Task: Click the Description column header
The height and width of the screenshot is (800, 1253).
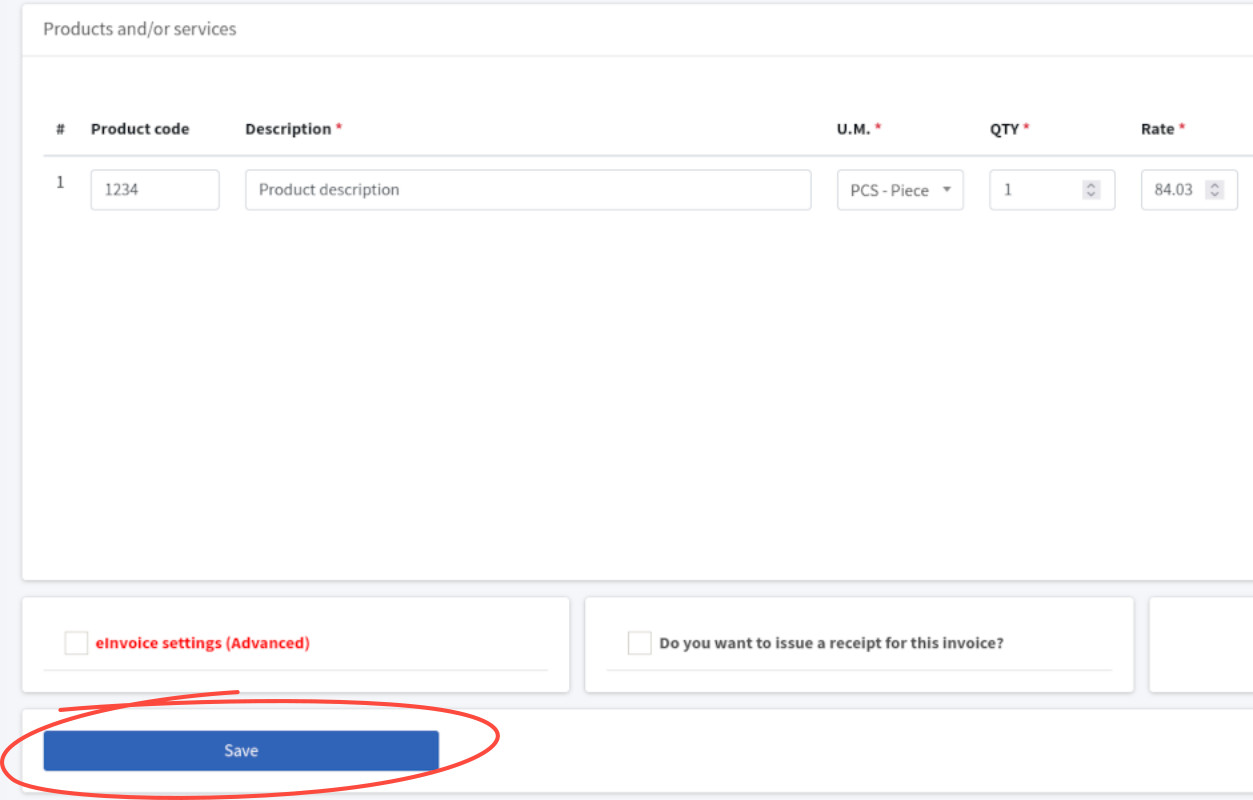Action: [288, 129]
